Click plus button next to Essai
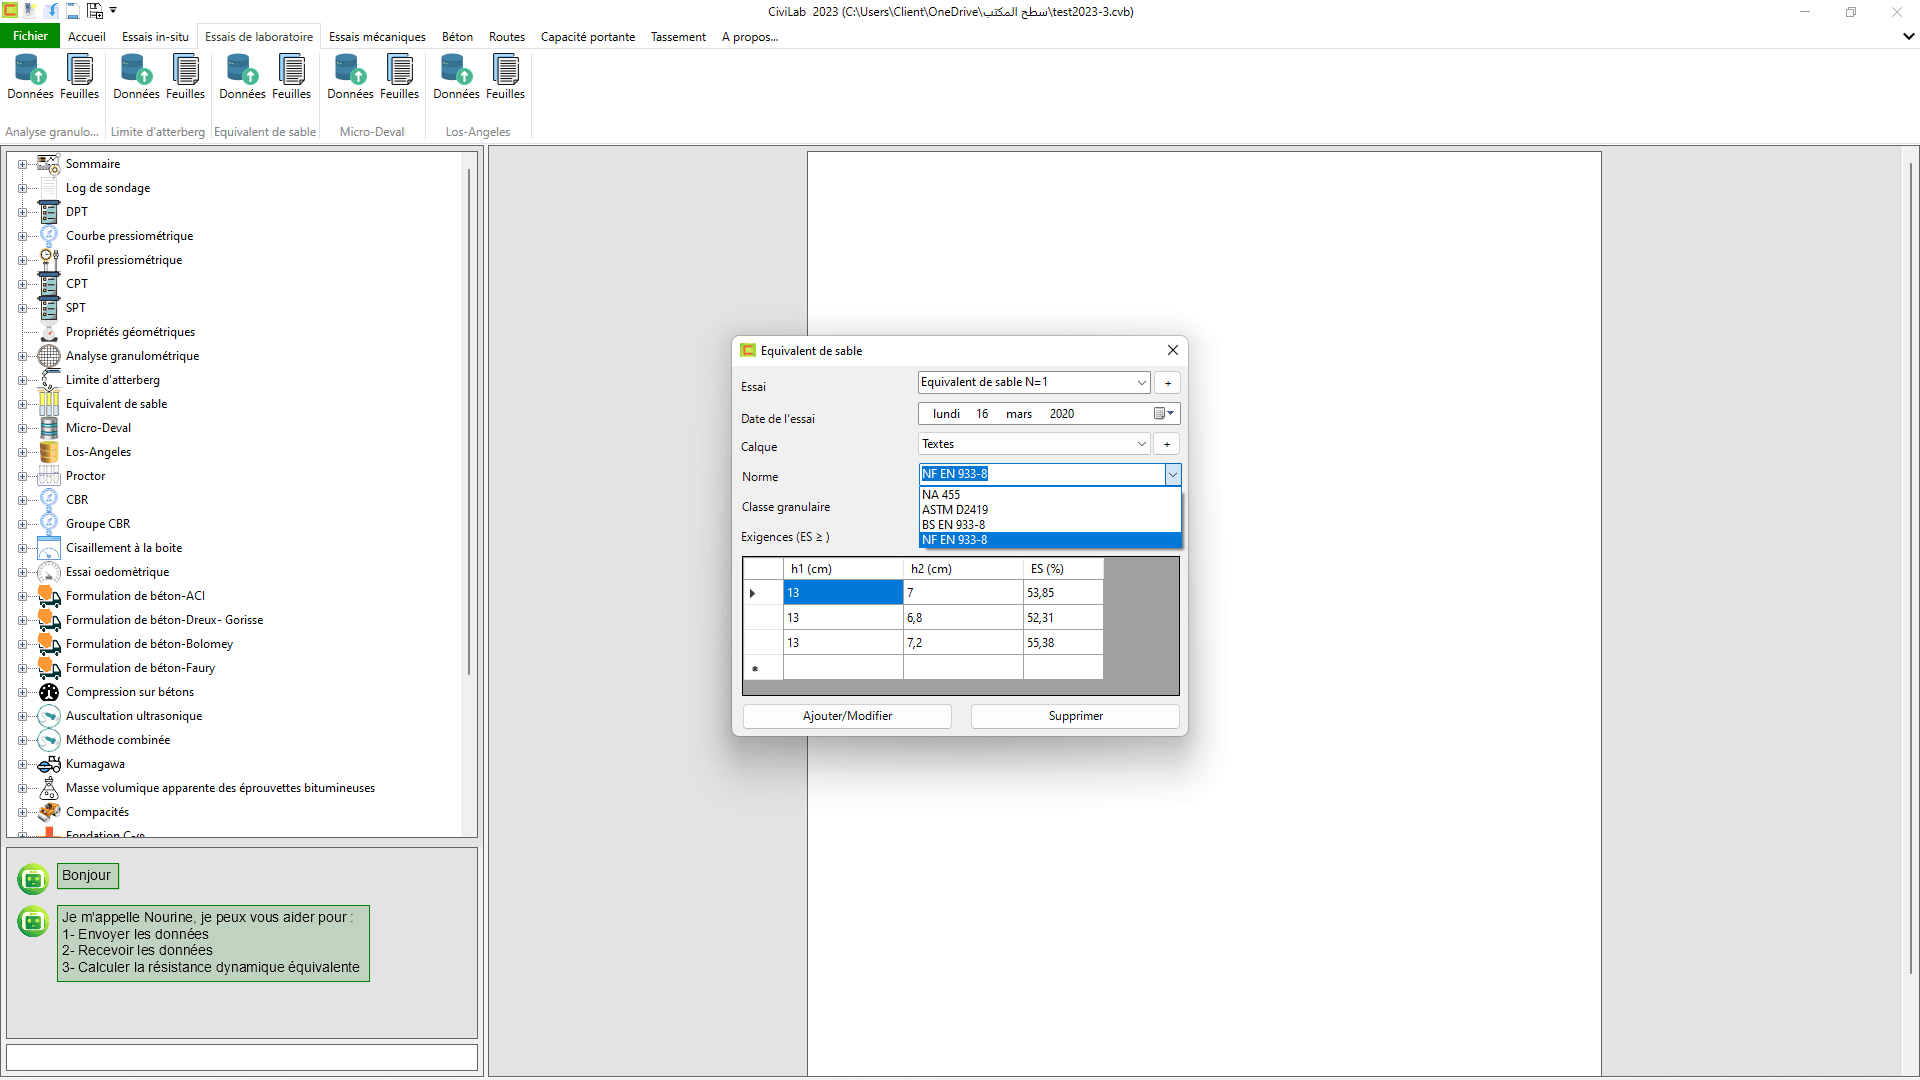This screenshot has height=1080, width=1920. coord(1167,383)
